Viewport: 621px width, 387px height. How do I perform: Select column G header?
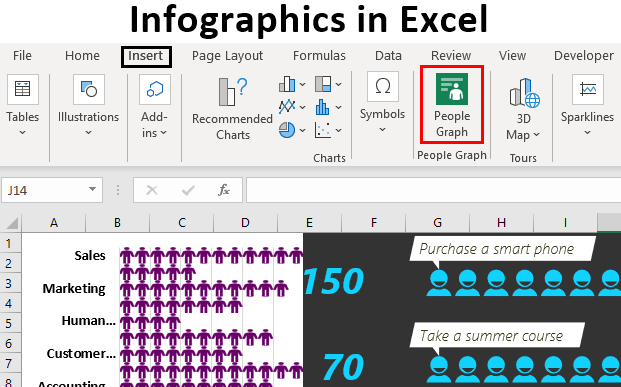(x=438, y=223)
